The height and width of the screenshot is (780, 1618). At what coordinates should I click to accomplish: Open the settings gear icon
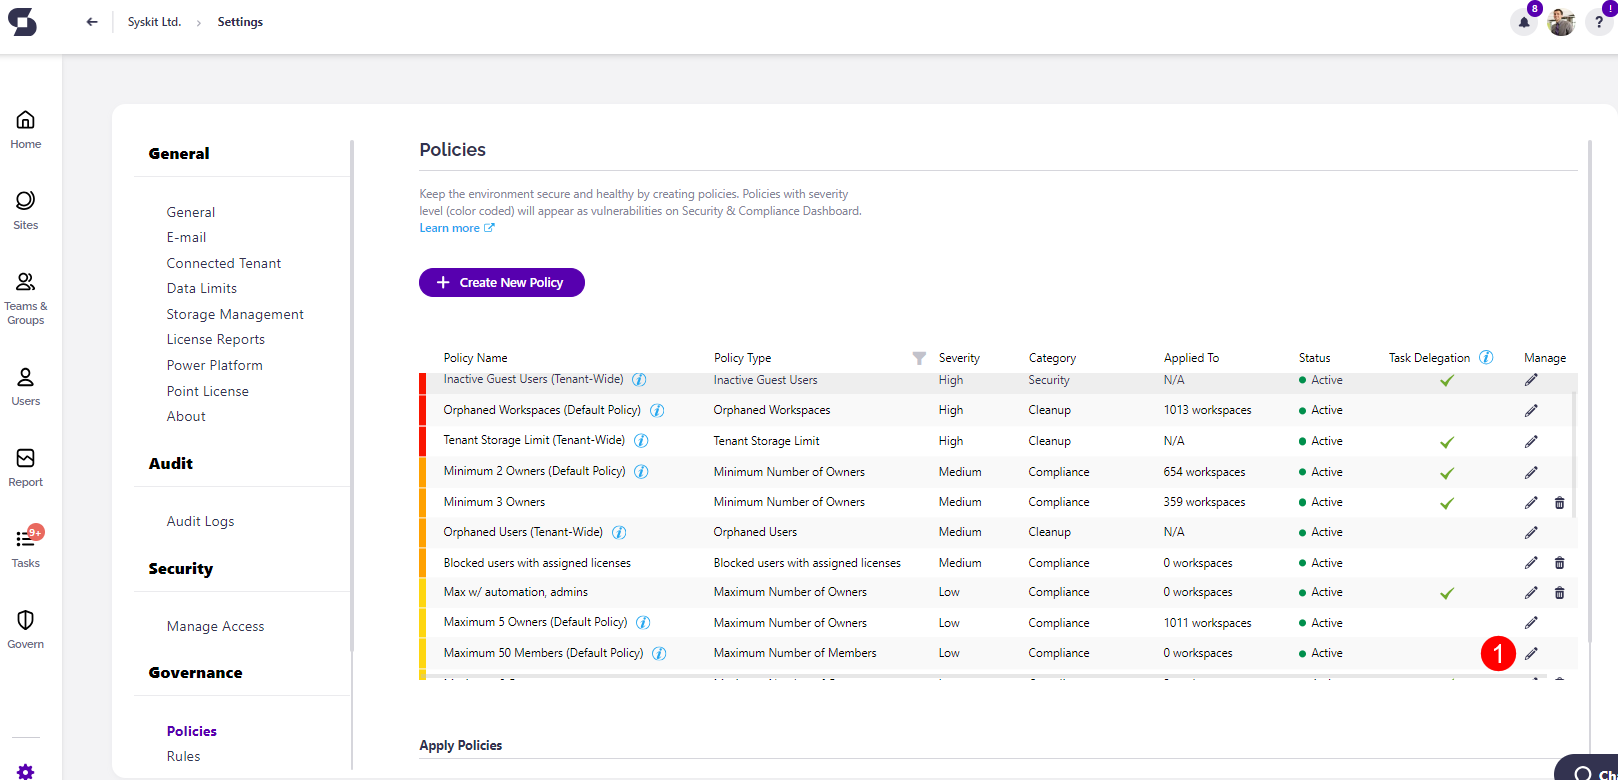click(26, 772)
